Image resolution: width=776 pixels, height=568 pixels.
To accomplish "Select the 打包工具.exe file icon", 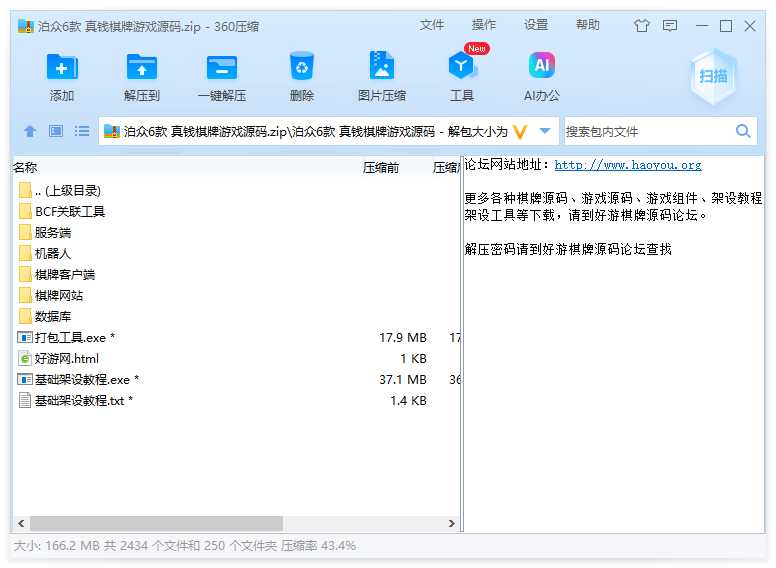I will [25, 337].
